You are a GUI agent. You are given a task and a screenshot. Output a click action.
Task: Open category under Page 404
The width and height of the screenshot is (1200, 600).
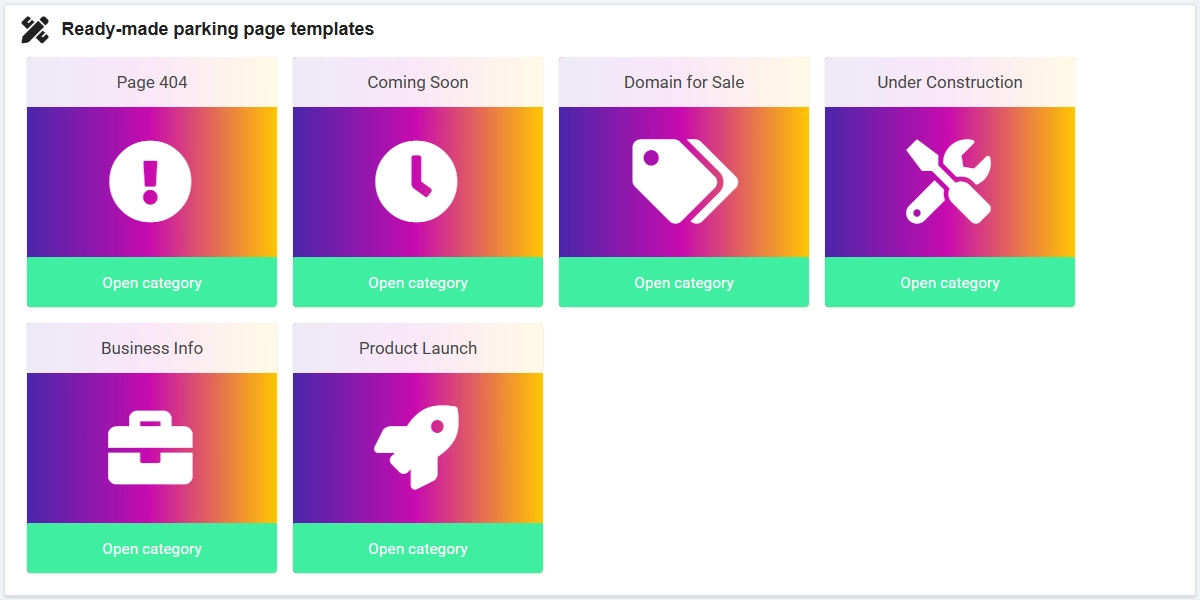(x=152, y=283)
